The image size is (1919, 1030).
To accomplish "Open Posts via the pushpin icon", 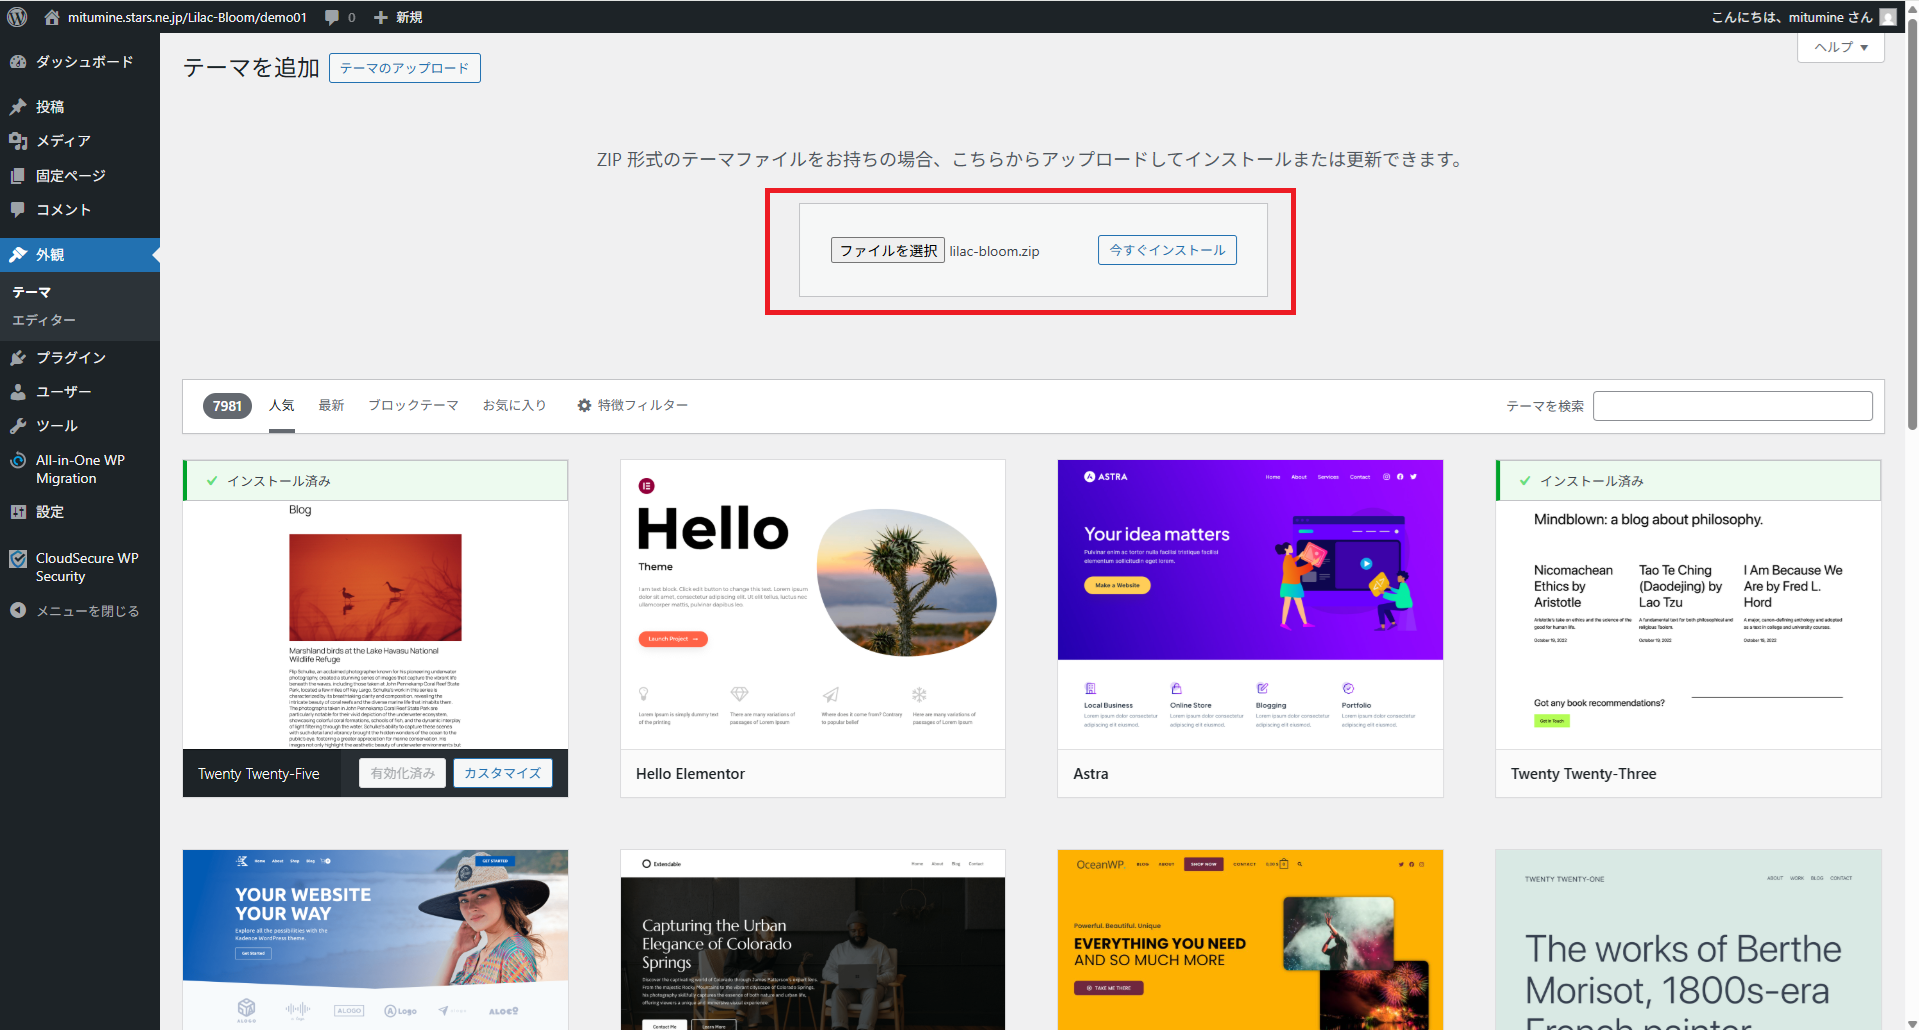I will tap(18, 107).
